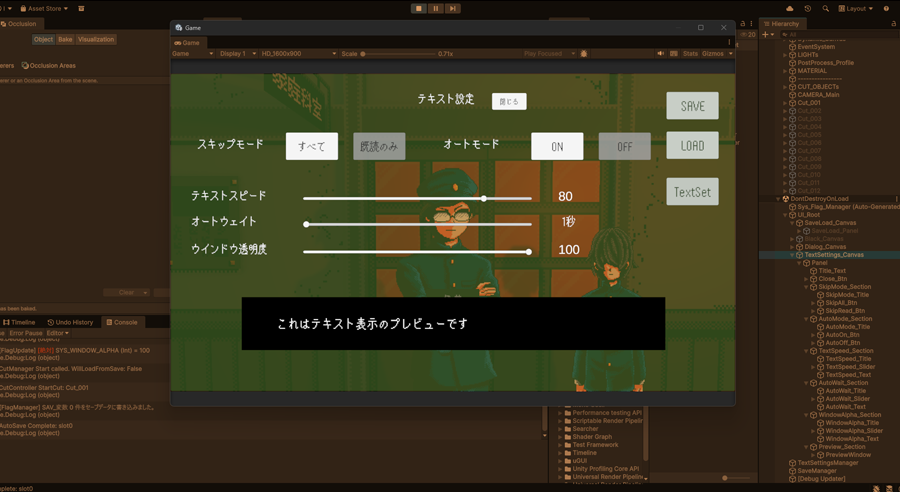This screenshot has height=492, width=900.
Task: Set auto mode to OFF
Action: [624, 146]
